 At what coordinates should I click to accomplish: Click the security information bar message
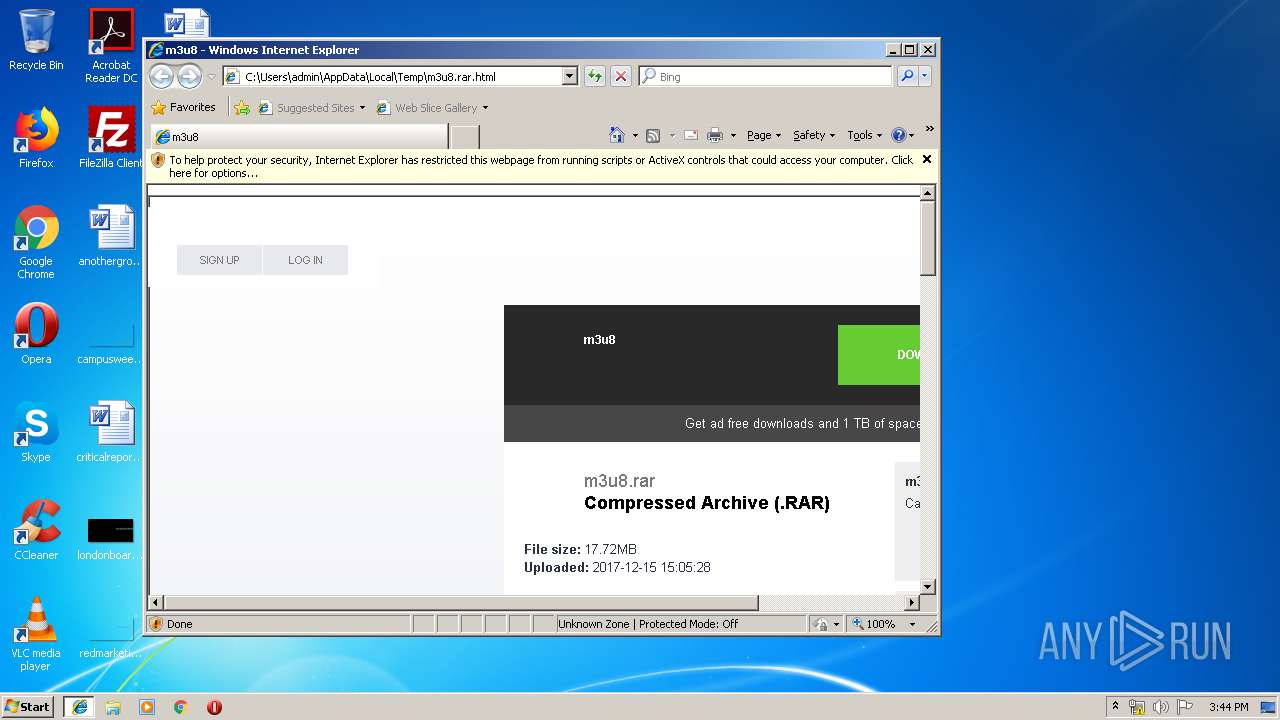540,166
